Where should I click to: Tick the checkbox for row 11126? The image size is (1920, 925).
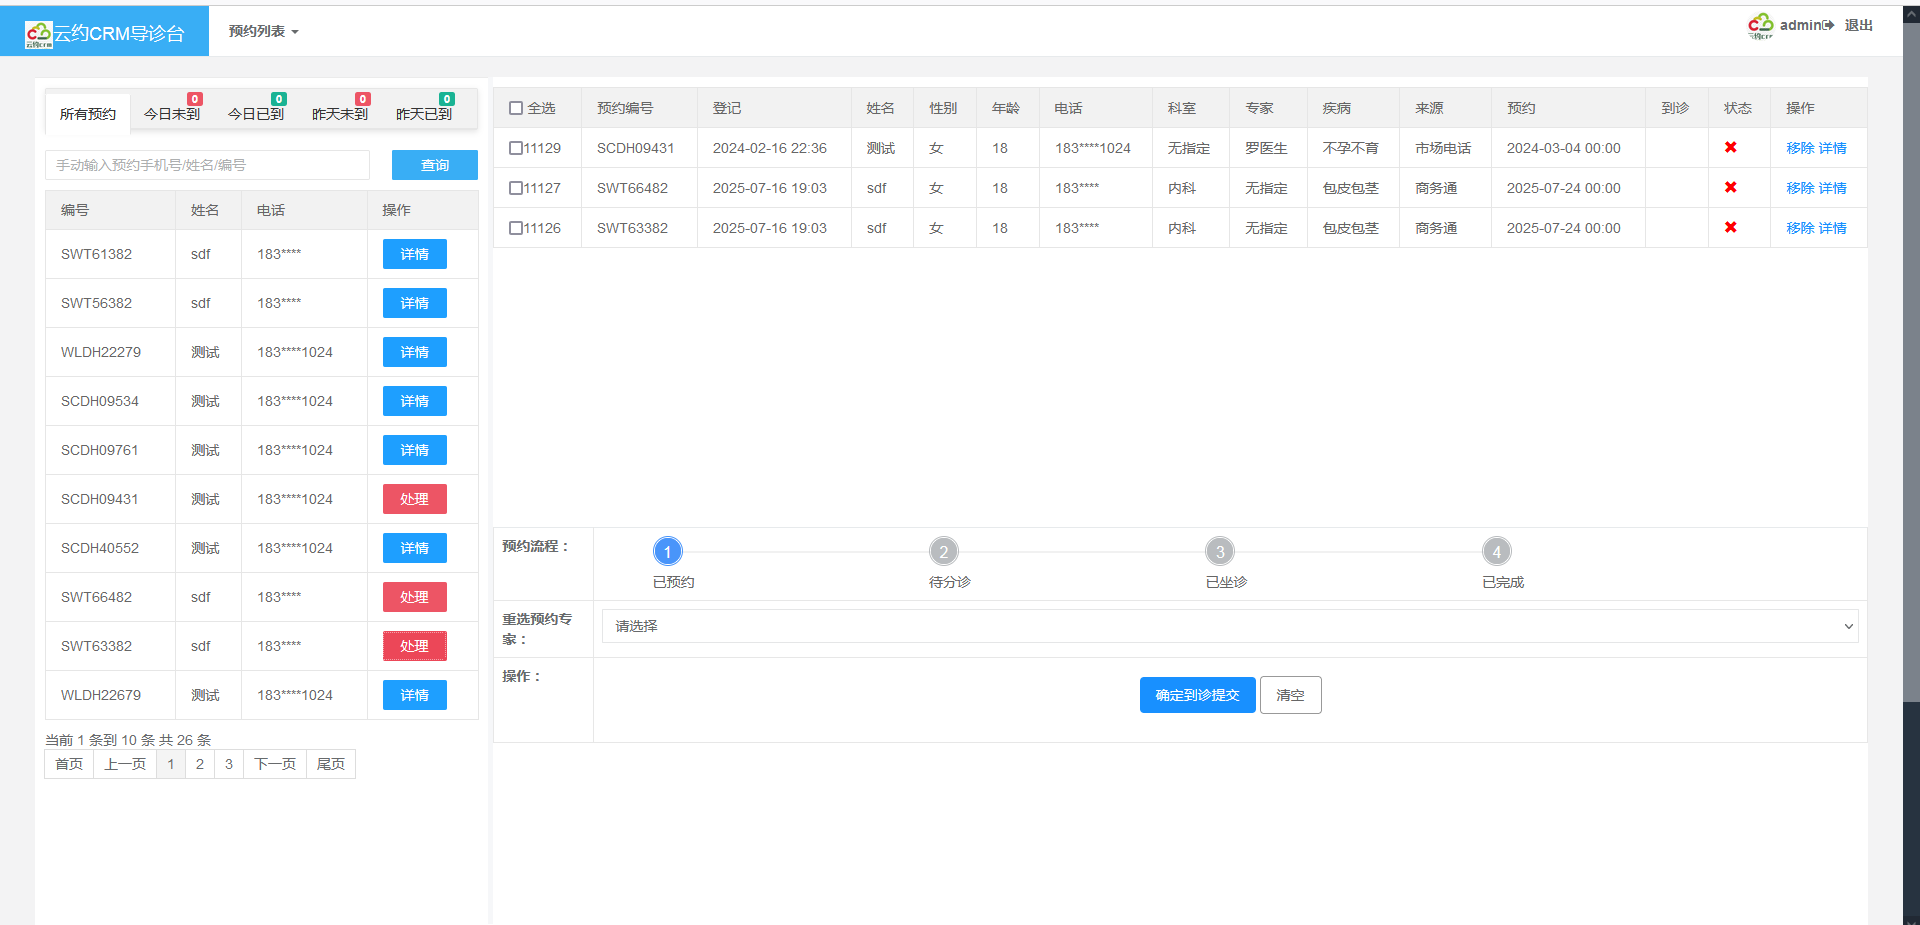coord(516,228)
